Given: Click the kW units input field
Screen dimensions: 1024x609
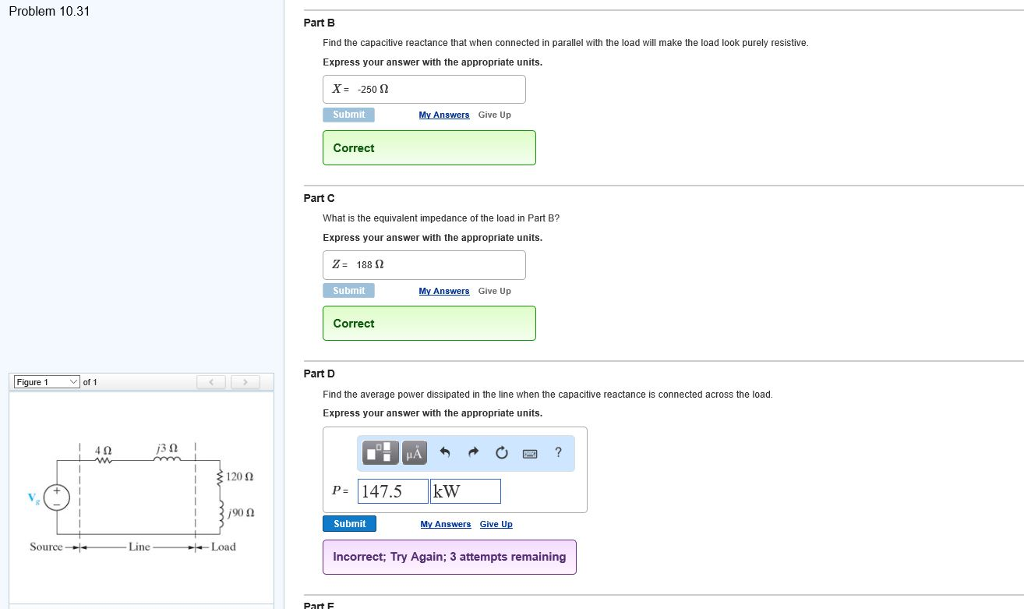Looking at the screenshot, I should pos(465,491).
